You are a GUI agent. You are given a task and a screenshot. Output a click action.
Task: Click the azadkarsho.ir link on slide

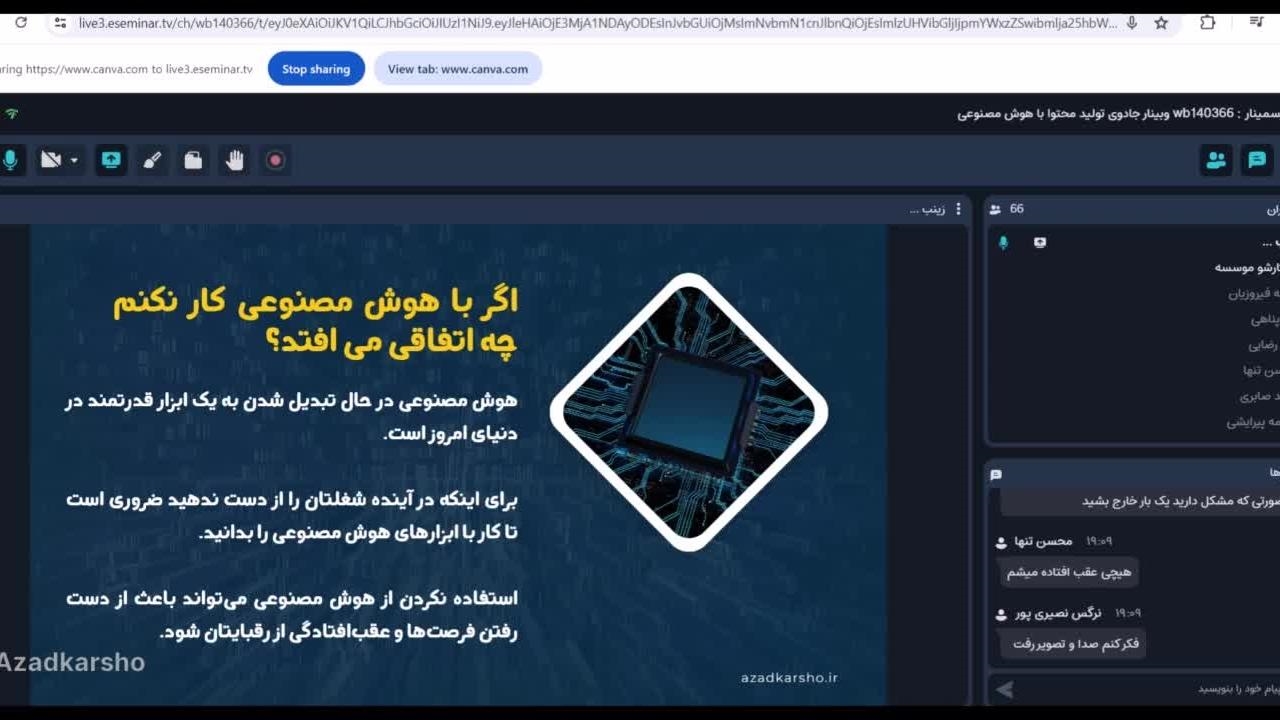[x=789, y=678]
